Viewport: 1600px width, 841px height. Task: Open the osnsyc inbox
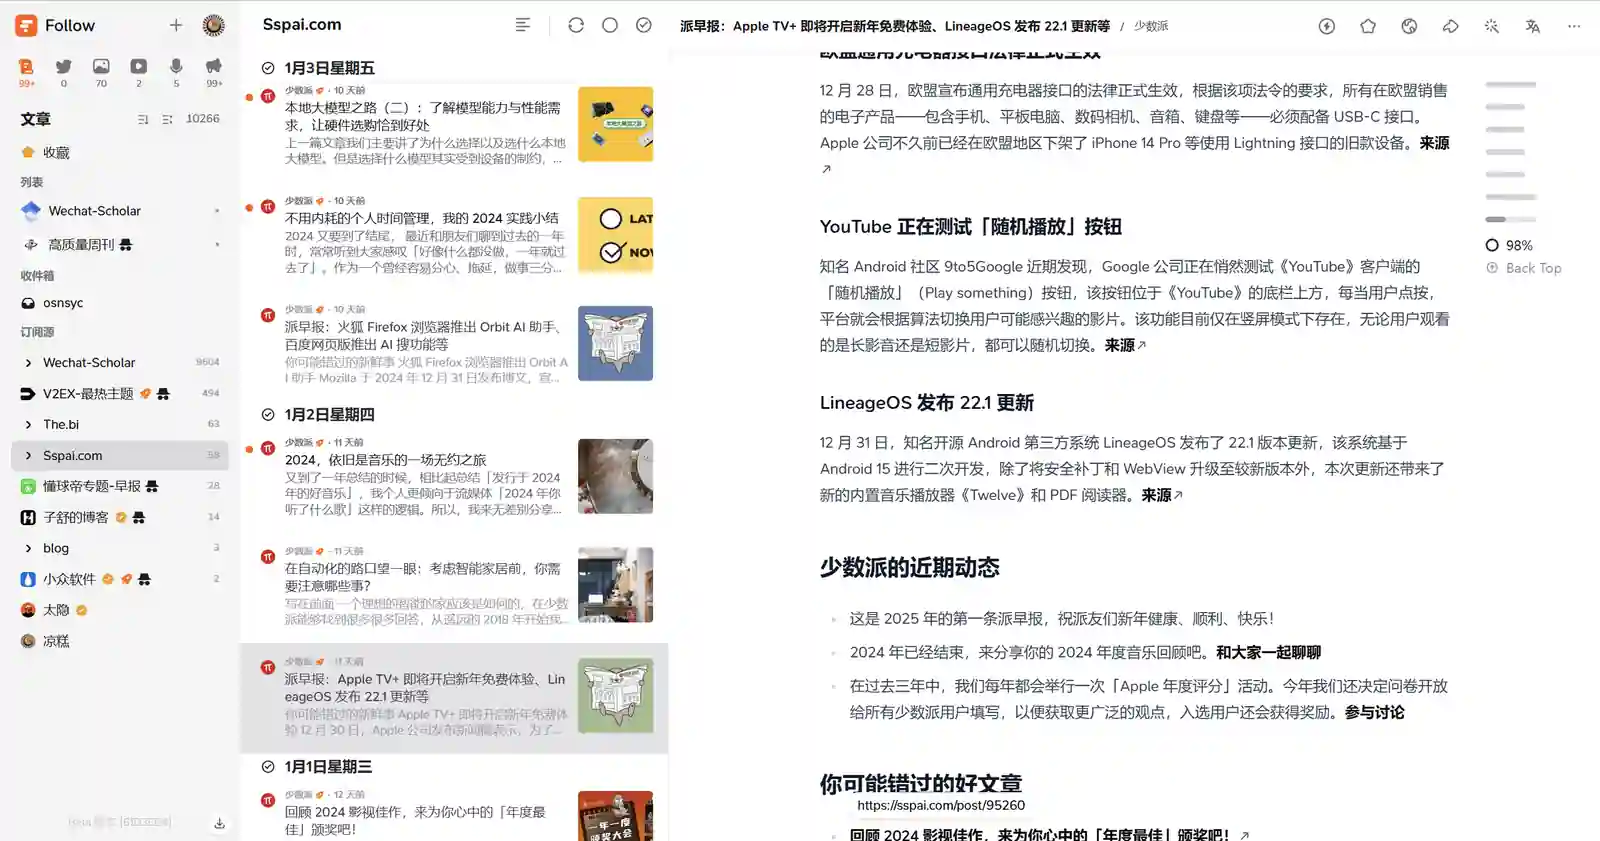pyautogui.click(x=120, y=303)
